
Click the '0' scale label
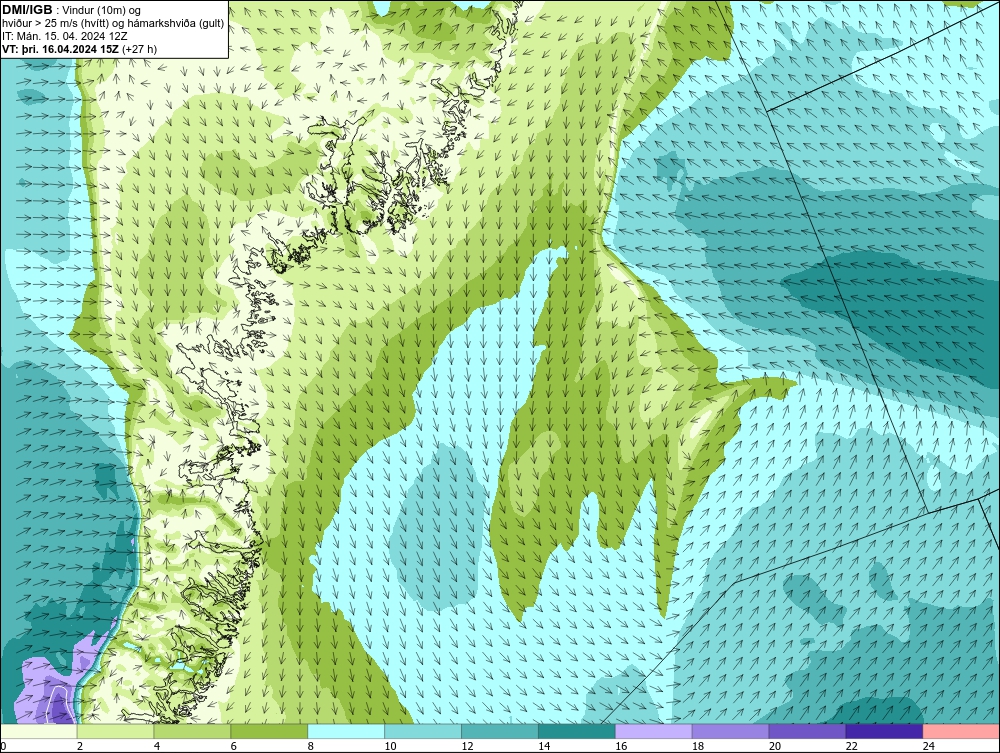point(3,746)
